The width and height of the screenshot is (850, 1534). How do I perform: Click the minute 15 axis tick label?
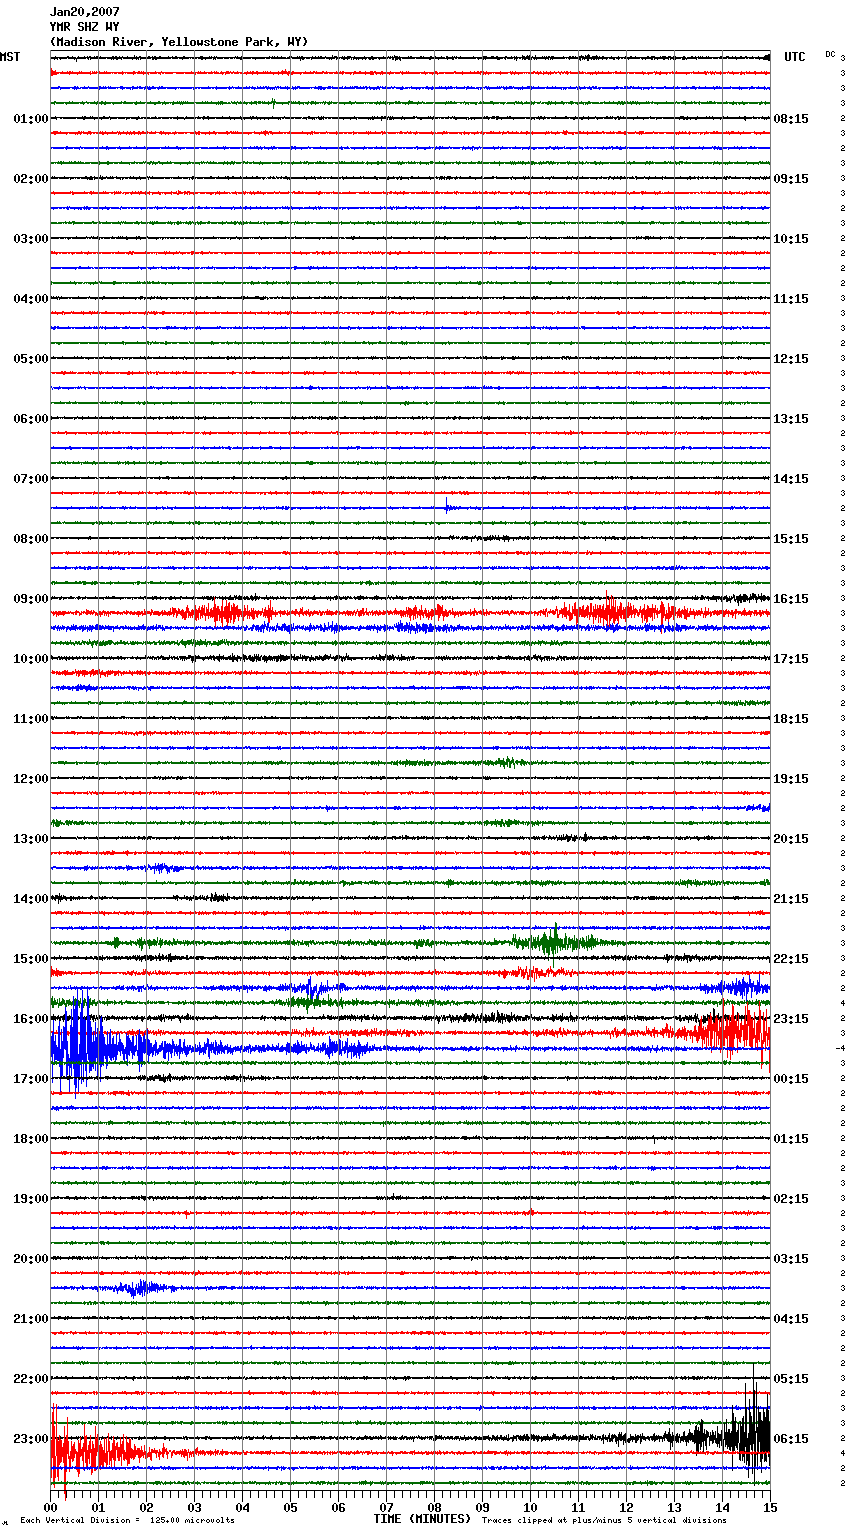(x=770, y=1507)
